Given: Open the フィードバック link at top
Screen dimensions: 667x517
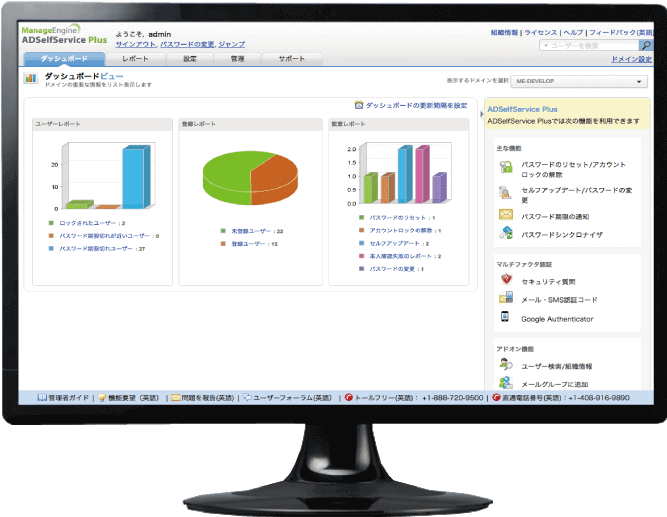Looking at the screenshot, I should coord(621,32).
